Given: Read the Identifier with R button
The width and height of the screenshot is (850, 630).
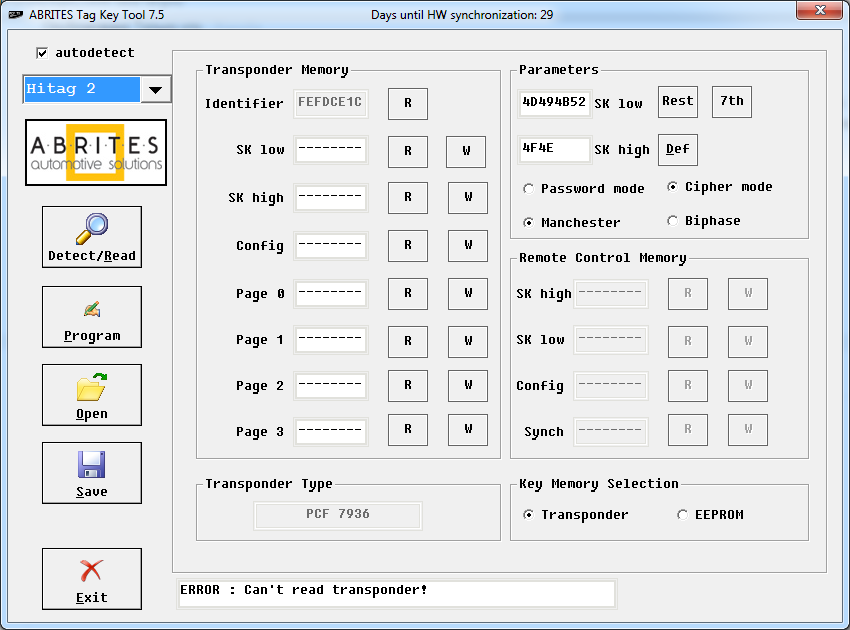Looking at the screenshot, I should tap(408, 104).
